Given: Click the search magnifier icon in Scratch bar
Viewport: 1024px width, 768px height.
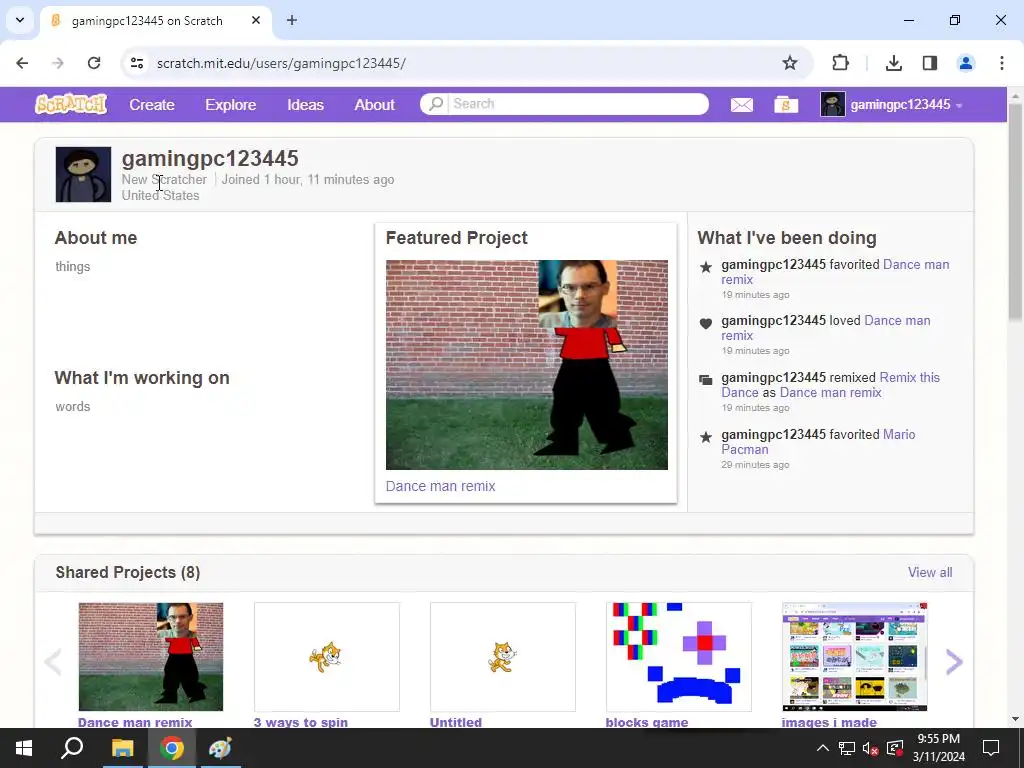Looking at the screenshot, I should point(436,104).
